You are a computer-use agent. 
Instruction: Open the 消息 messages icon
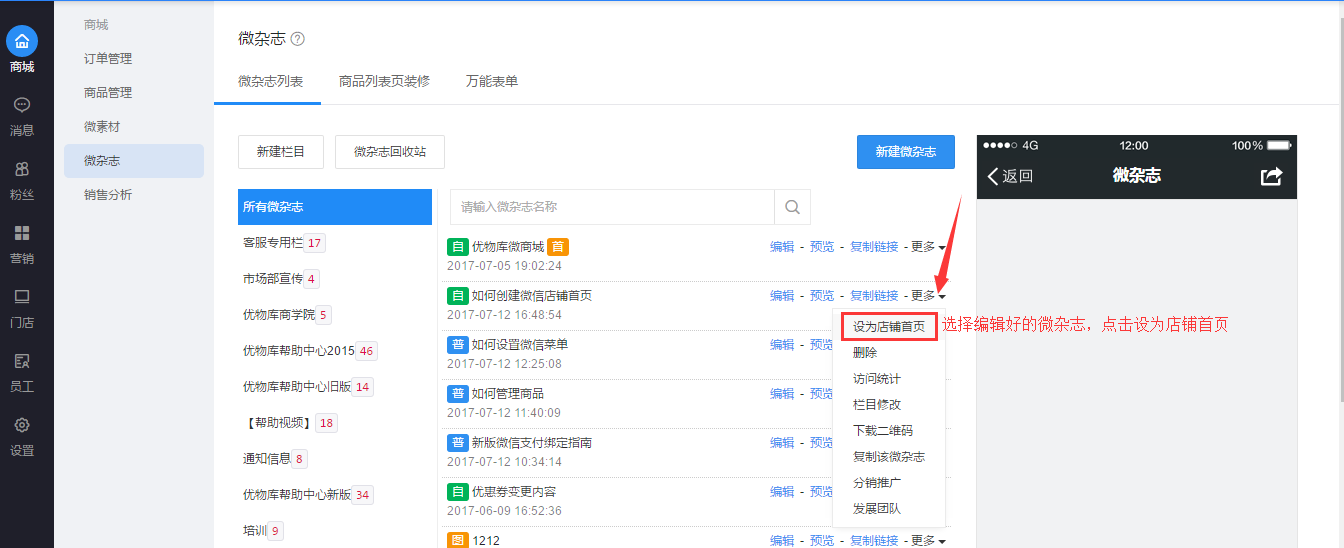pyautogui.click(x=22, y=105)
